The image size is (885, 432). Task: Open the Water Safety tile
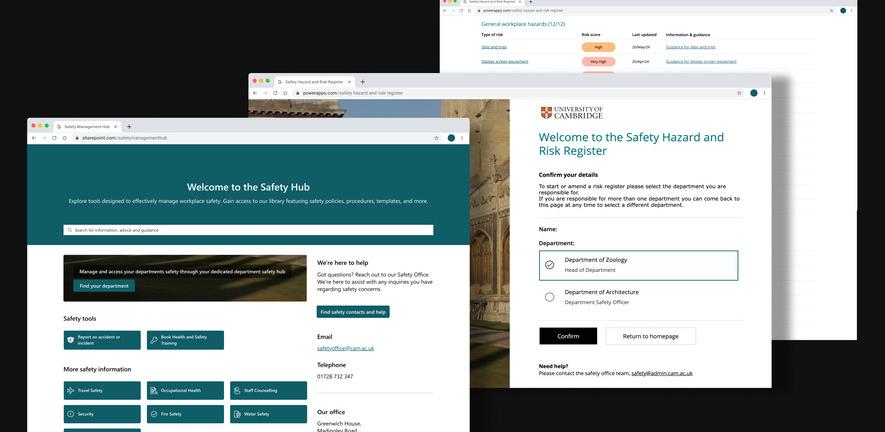pos(269,414)
